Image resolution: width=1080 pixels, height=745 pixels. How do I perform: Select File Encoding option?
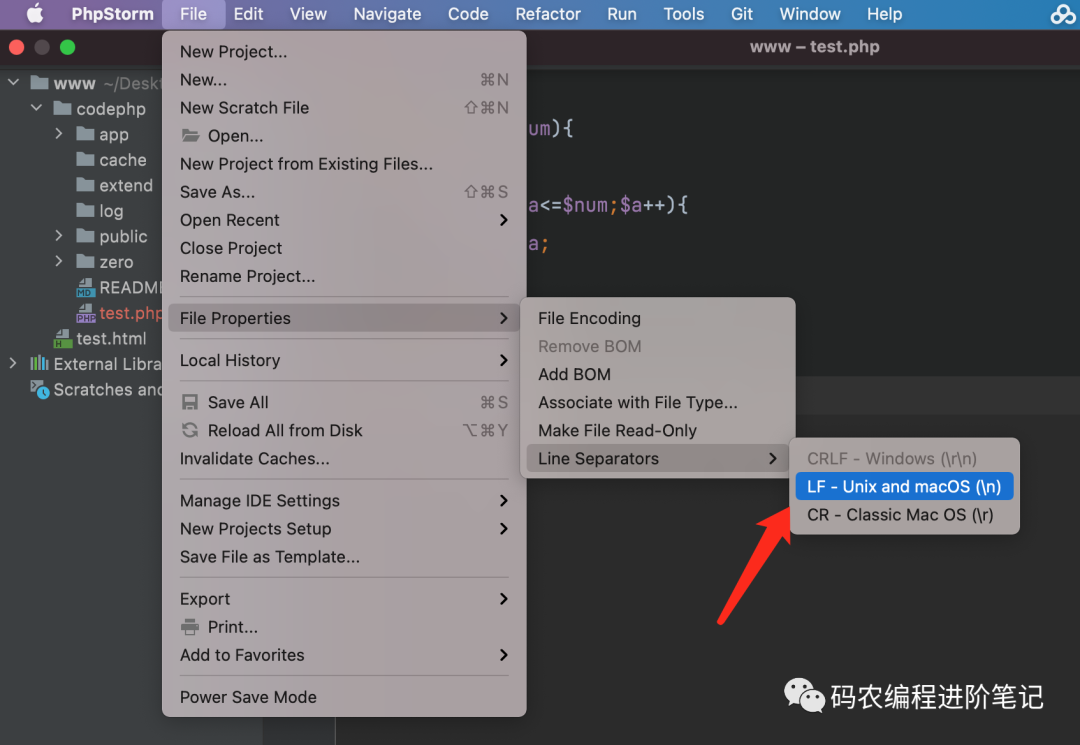pos(657,318)
